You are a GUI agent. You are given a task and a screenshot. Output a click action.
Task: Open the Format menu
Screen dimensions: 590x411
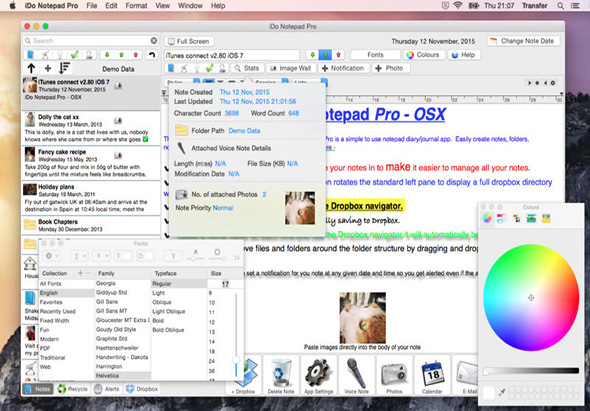click(x=136, y=6)
